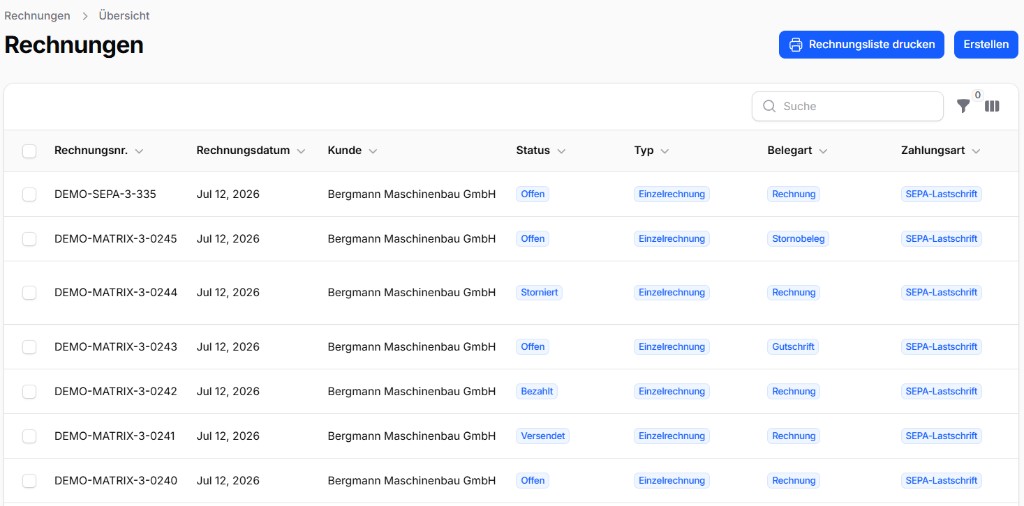1024x506 pixels.
Task: Click the Storniert status badge
Action: [x=539, y=293]
